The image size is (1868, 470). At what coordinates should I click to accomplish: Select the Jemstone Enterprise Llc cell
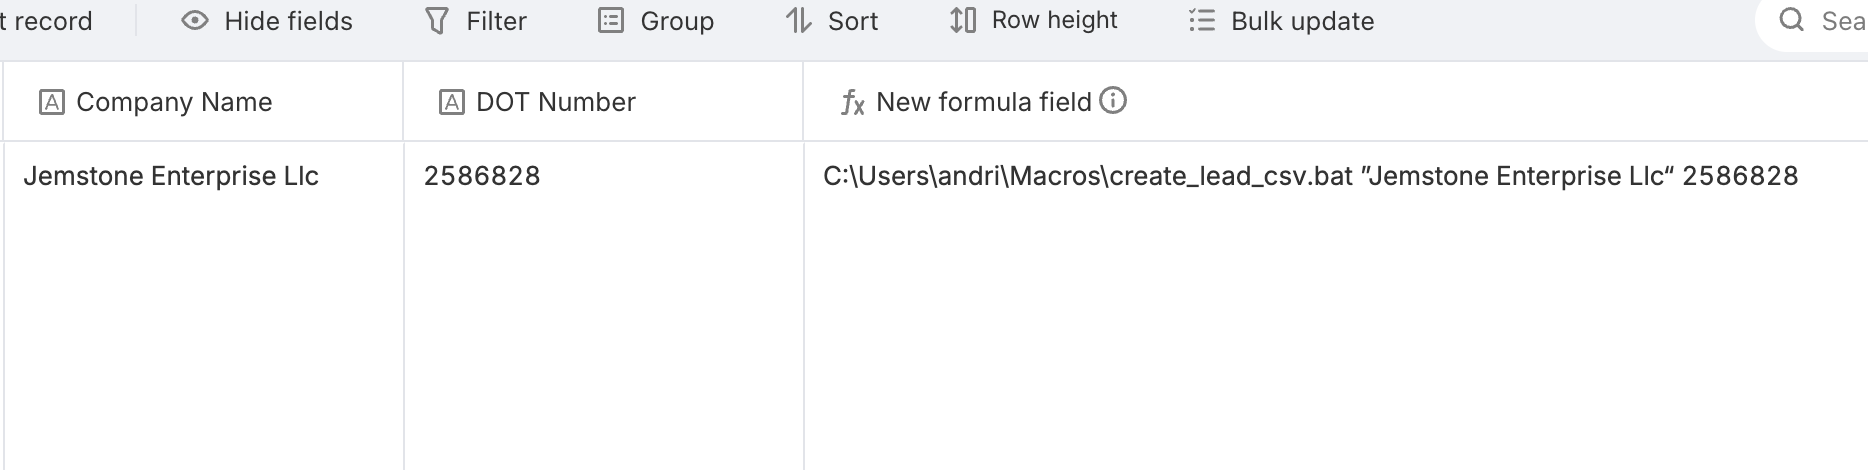click(x=203, y=305)
